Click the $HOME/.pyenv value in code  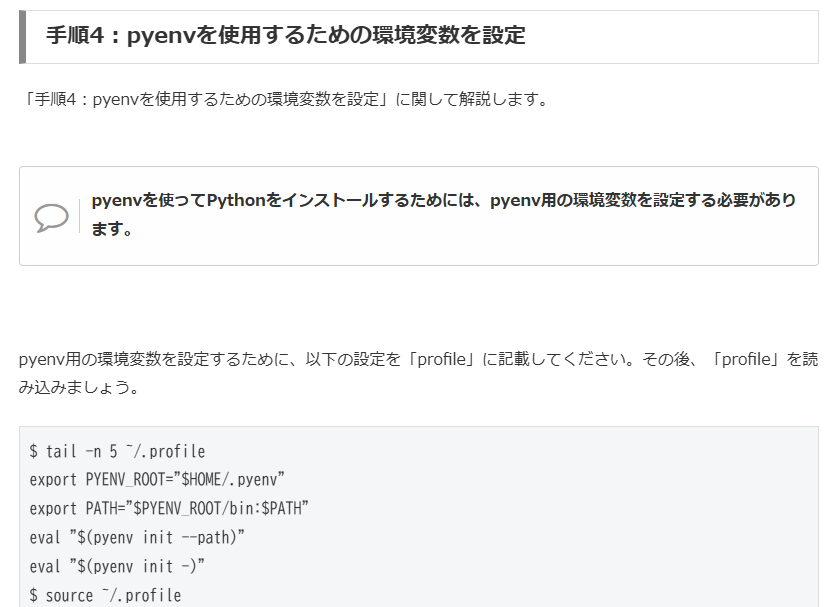[233, 480]
